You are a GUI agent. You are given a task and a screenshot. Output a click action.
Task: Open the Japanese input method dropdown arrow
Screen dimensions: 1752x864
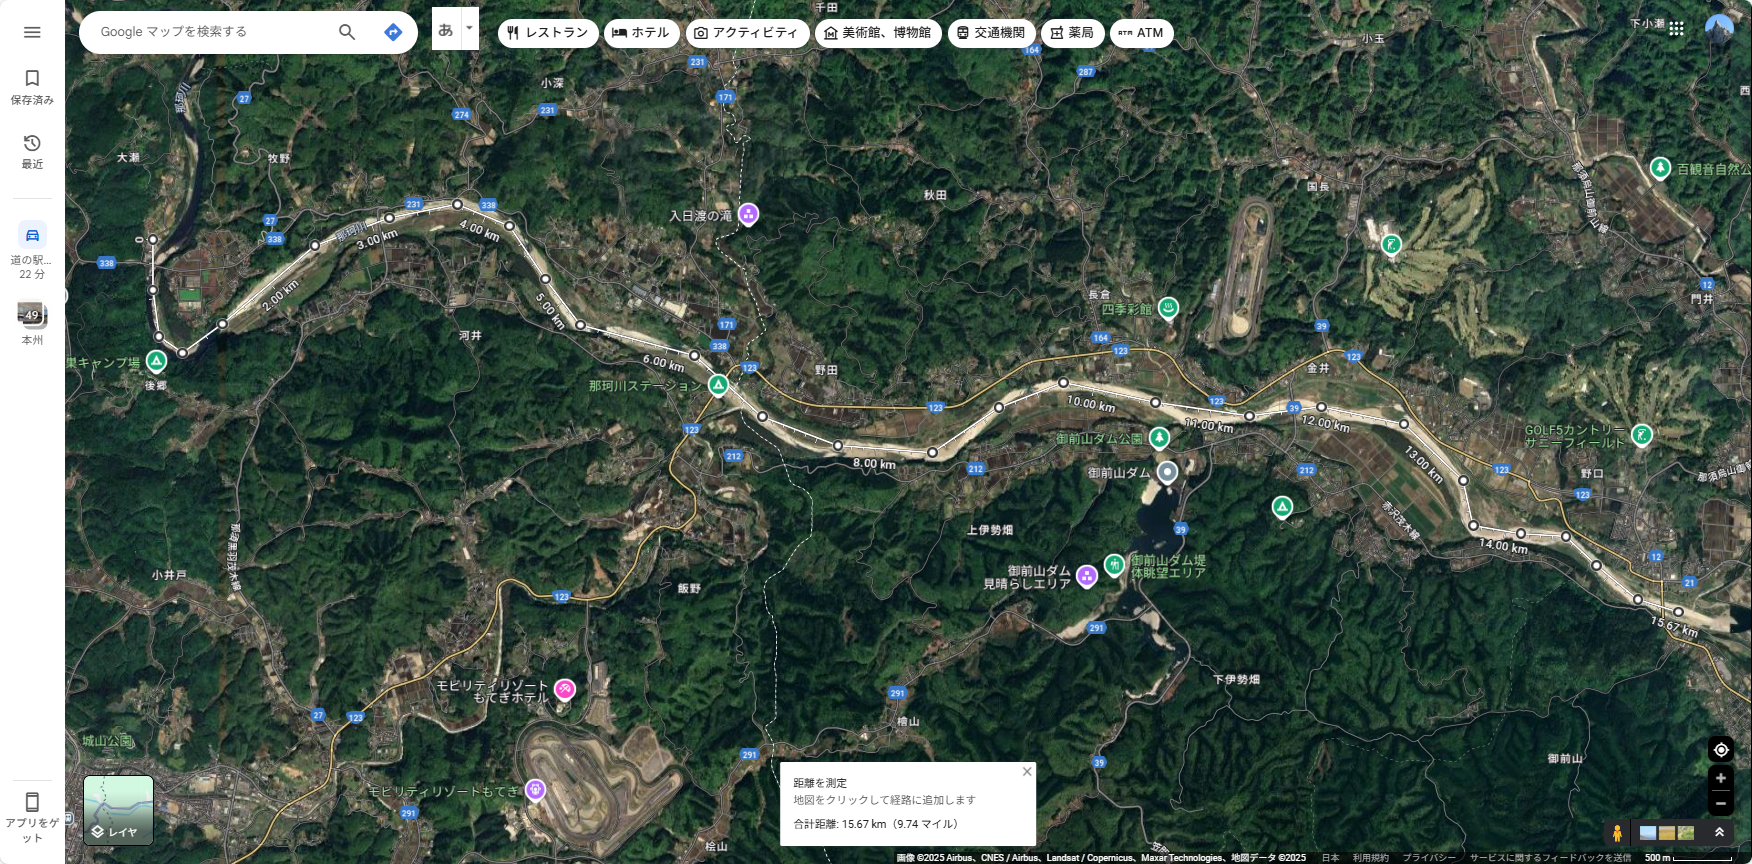[469, 28]
